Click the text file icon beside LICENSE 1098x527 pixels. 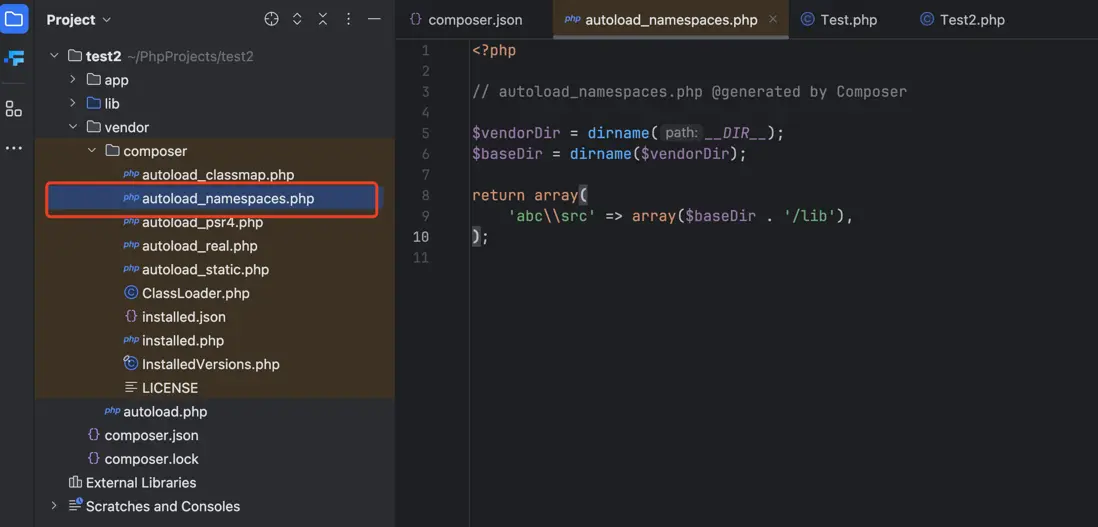pos(130,388)
